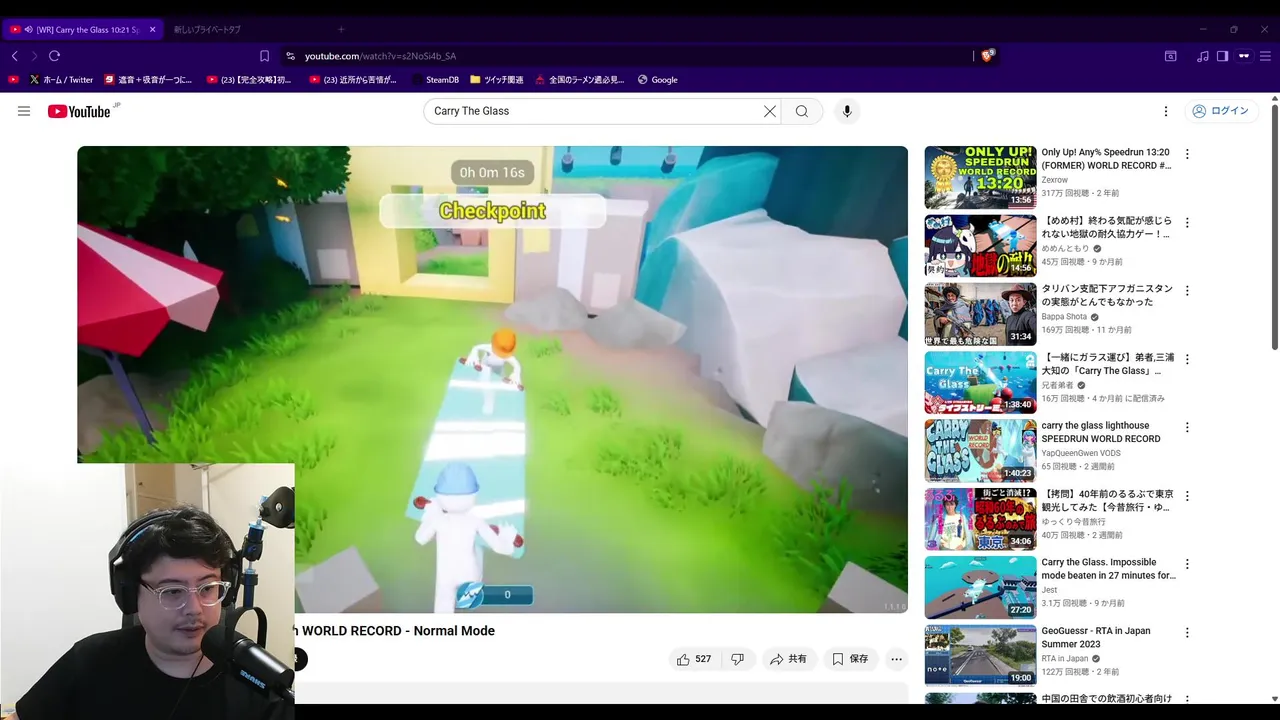
Task: Open more actions menu below the video
Action: click(x=897, y=659)
